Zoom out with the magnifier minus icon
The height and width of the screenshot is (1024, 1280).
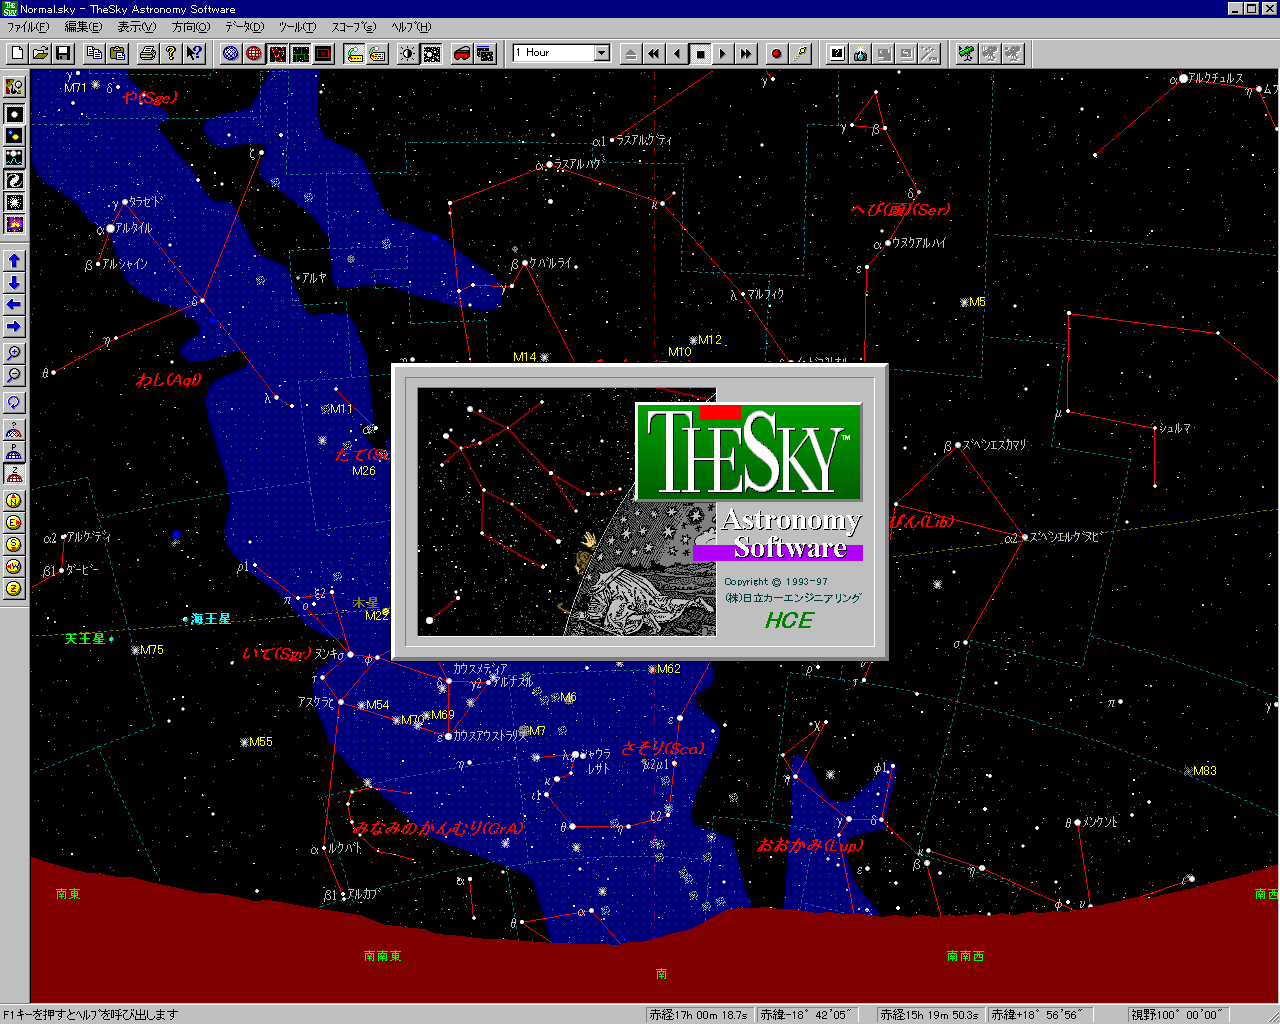14,375
